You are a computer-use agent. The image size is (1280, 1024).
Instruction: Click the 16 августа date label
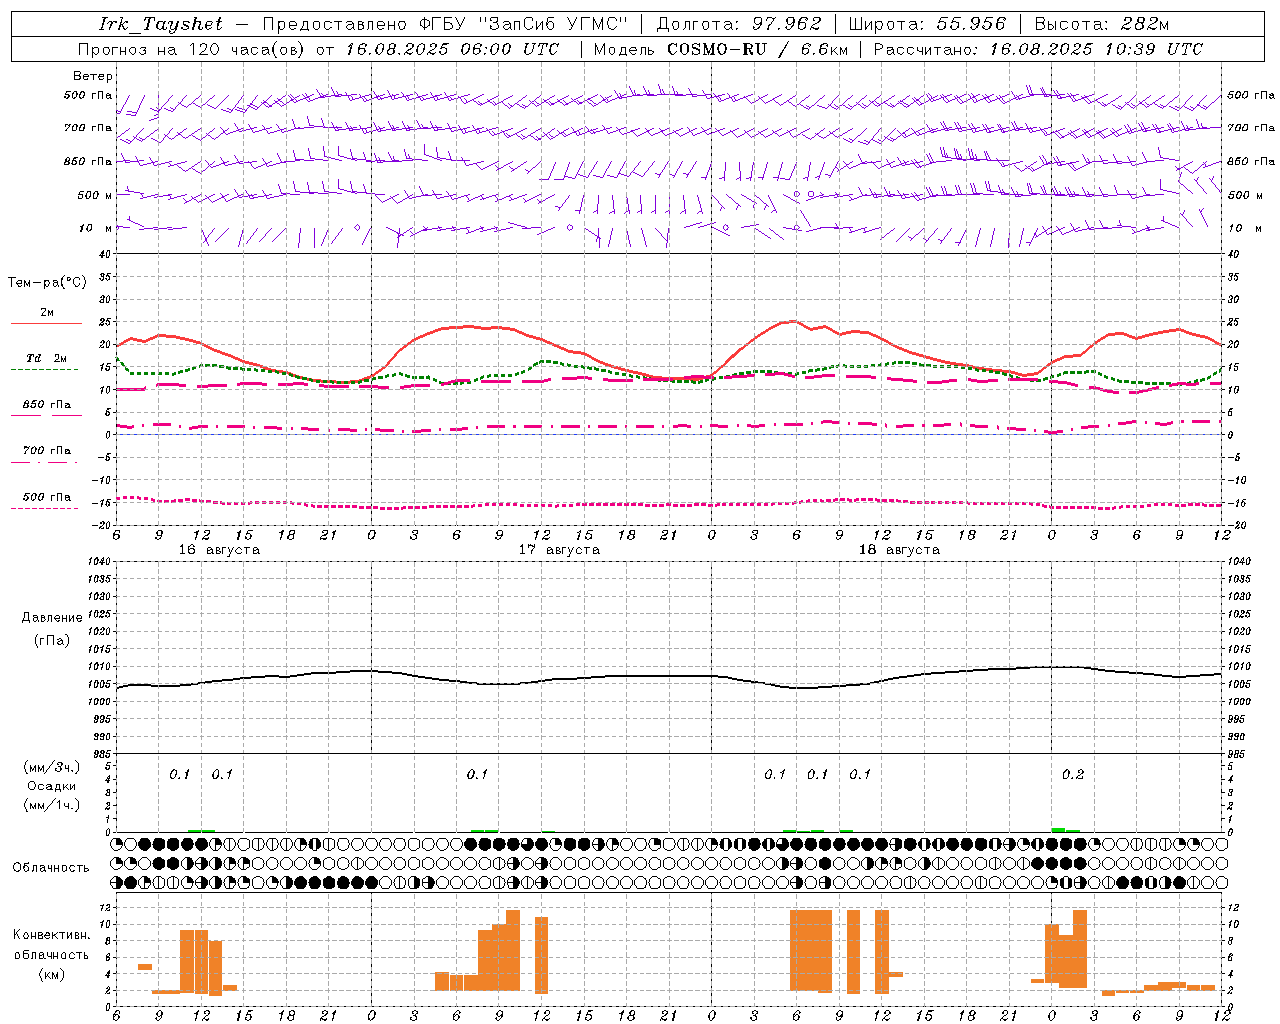click(219, 549)
